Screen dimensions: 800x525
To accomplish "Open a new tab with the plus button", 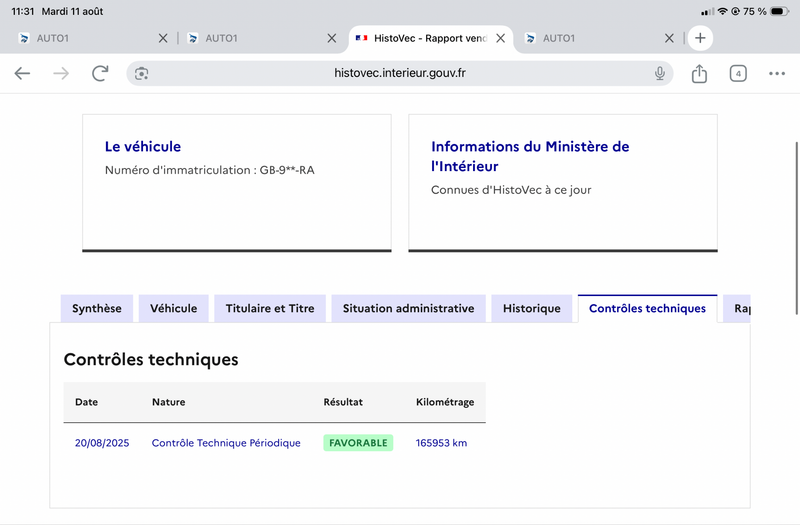I will click(700, 38).
